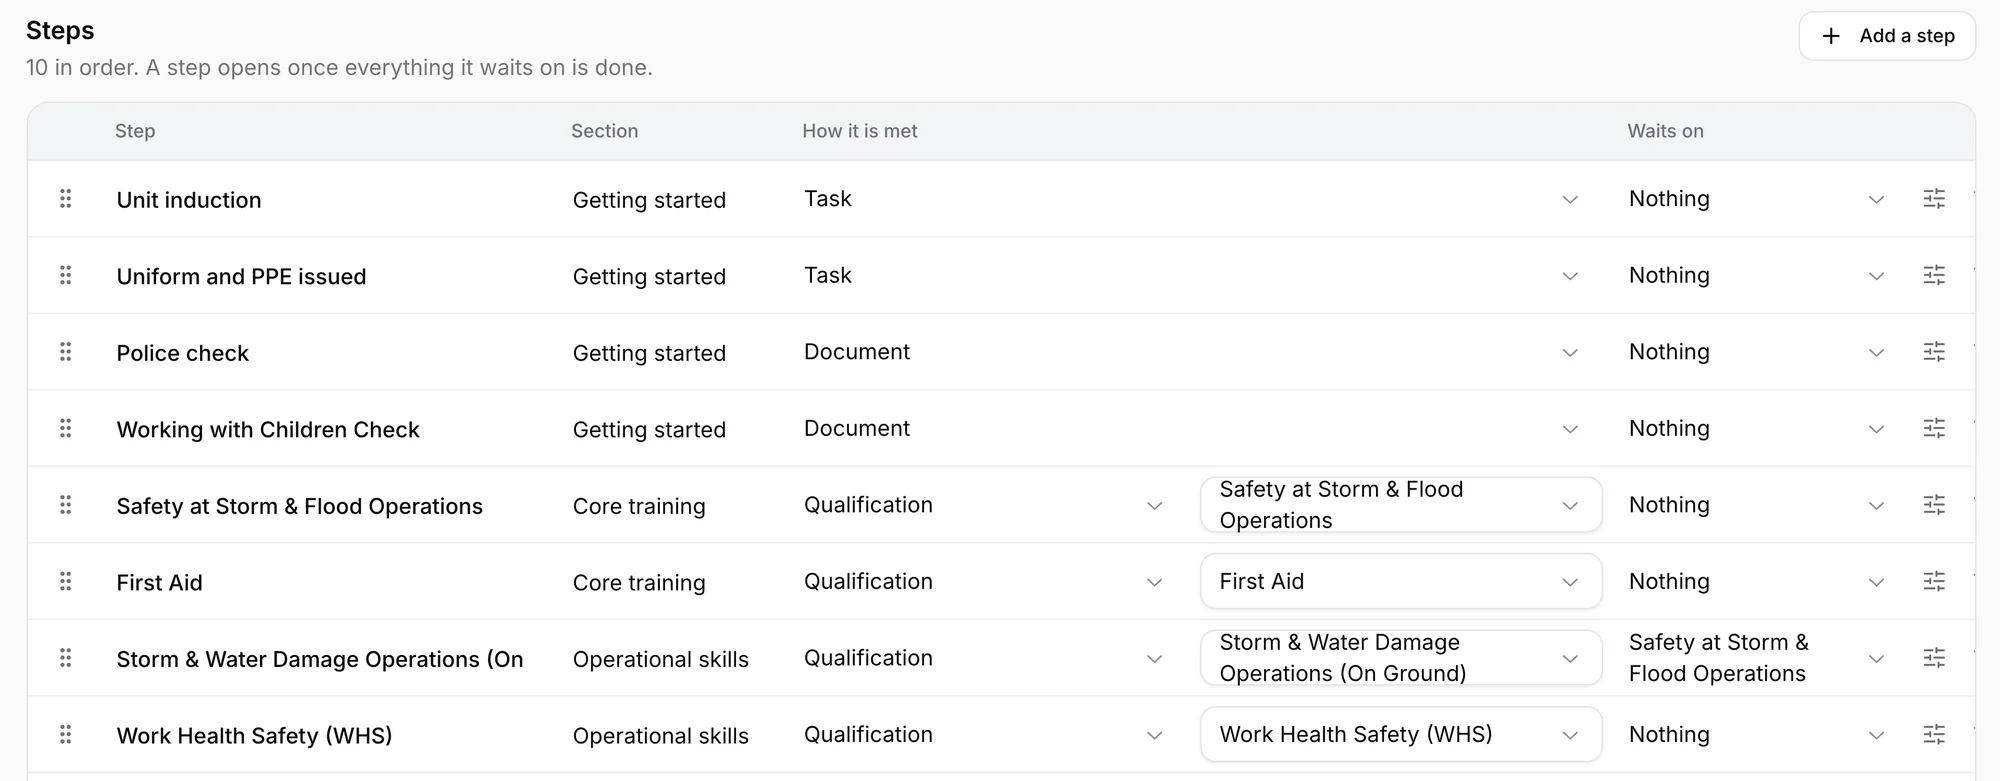
Task: Open Qualification type dropdown for Work Health Safety
Action: (x=984, y=735)
